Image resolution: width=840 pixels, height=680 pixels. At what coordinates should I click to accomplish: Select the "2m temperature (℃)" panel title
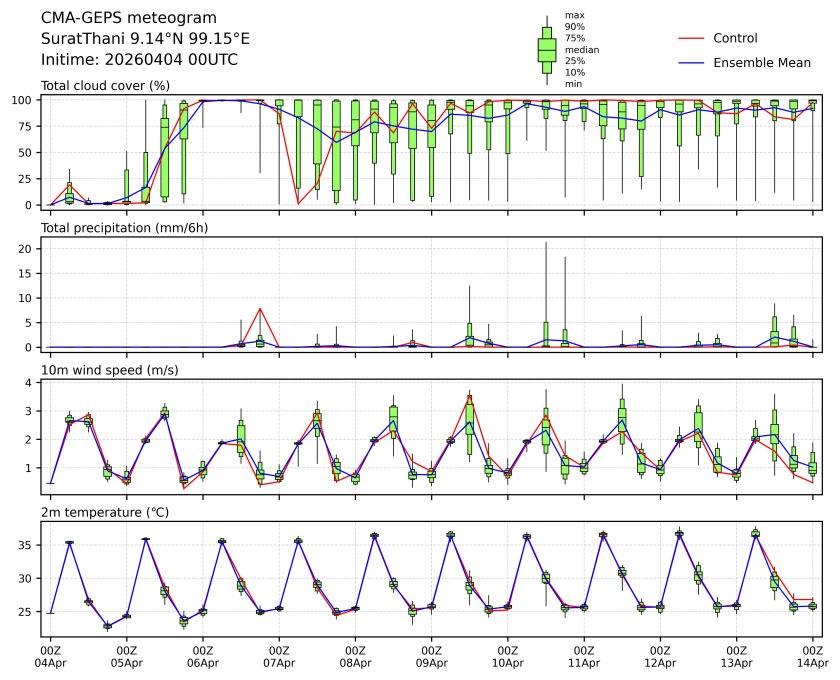pyautogui.click(x=106, y=513)
